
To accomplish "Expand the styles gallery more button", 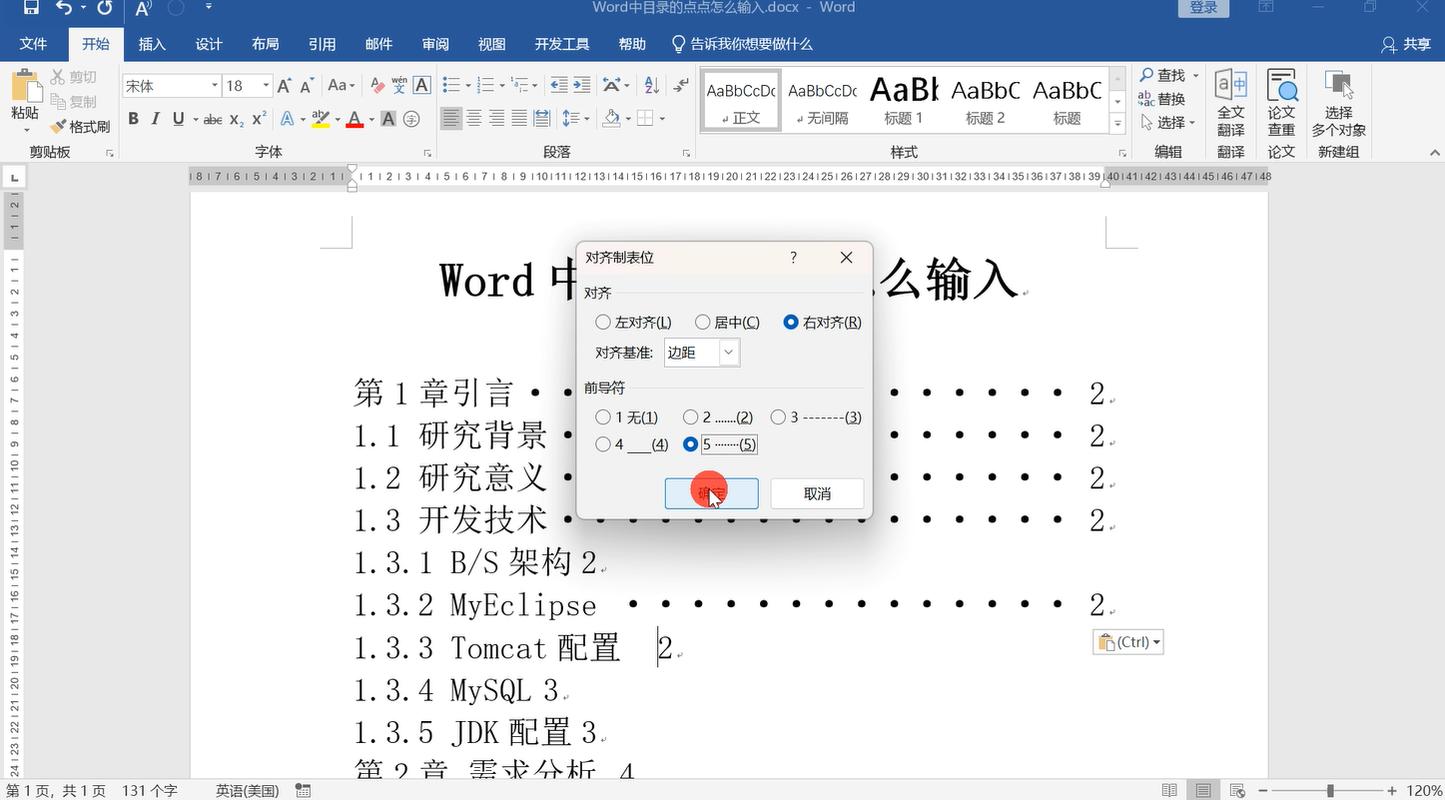I will [x=1118, y=123].
